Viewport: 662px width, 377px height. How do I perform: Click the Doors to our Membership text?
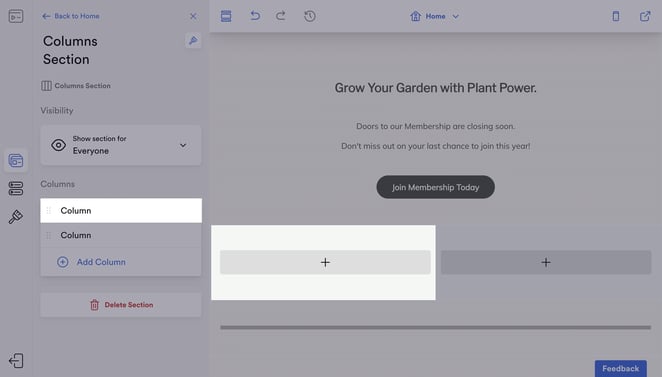click(x=435, y=126)
